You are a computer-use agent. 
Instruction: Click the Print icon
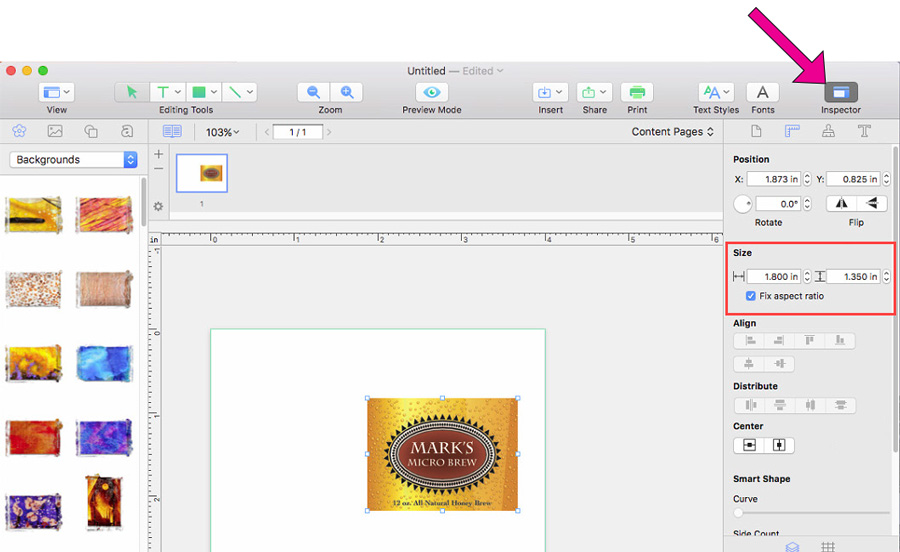[637, 92]
